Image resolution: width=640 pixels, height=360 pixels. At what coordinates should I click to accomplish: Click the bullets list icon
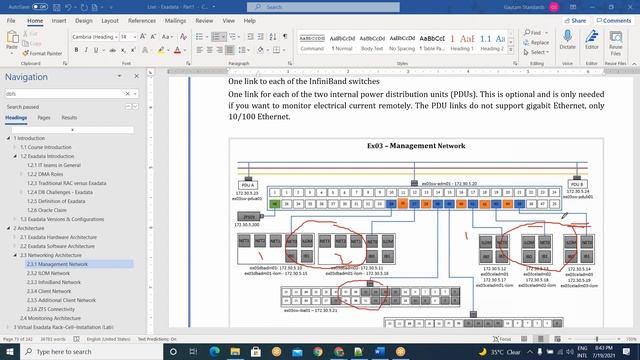(x=199, y=37)
